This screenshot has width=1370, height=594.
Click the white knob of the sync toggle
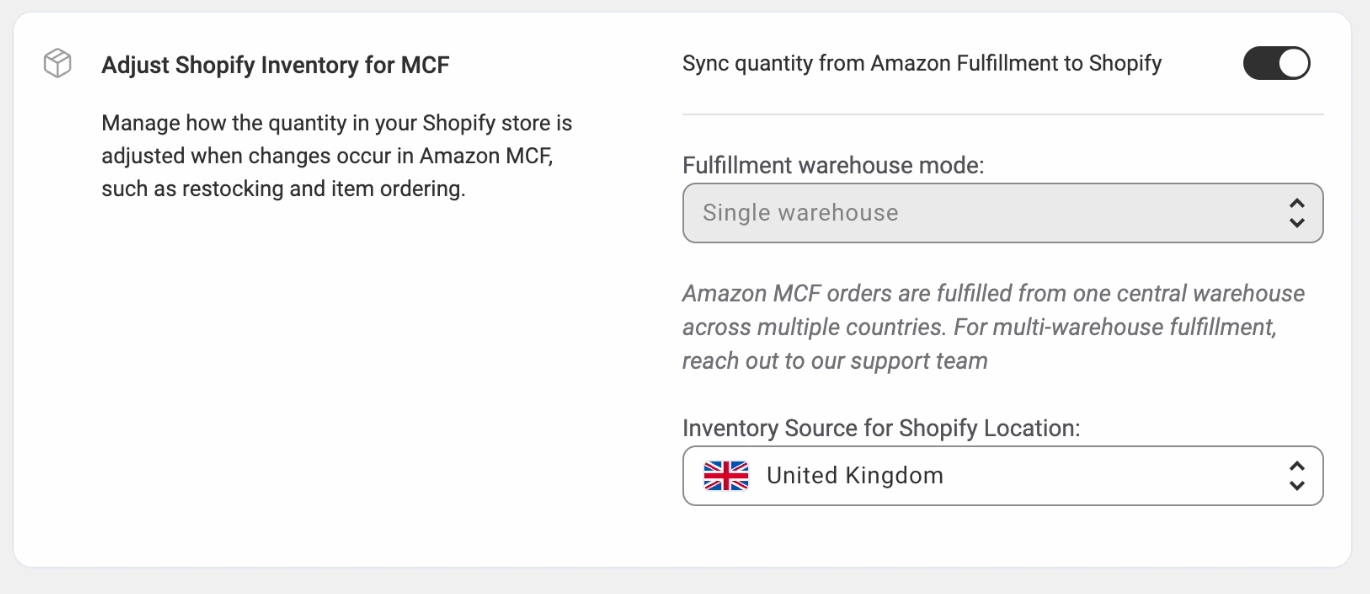click(1293, 64)
